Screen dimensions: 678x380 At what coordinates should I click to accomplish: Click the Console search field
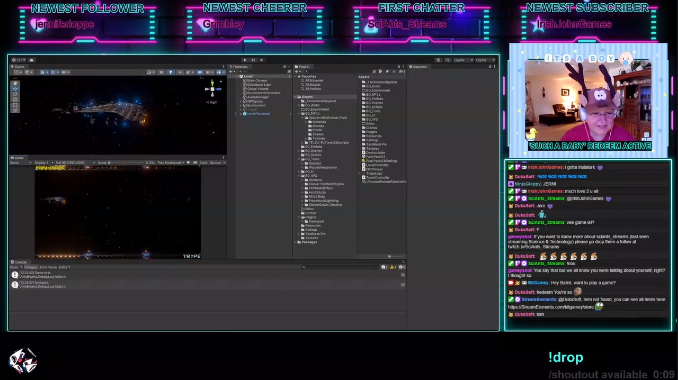(341, 267)
